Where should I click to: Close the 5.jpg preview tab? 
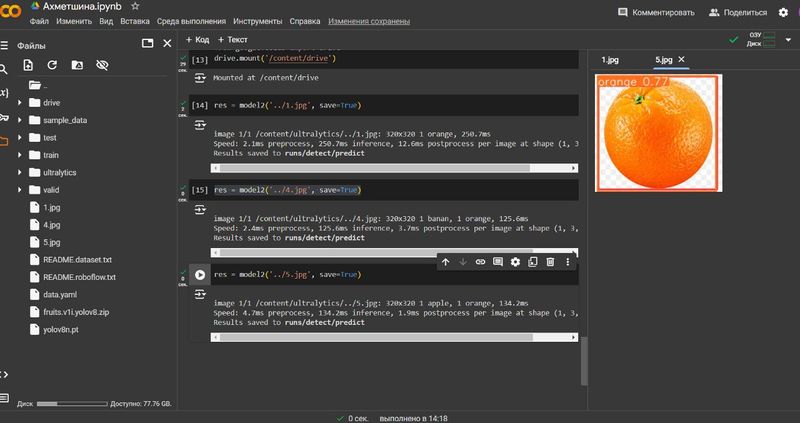pos(681,59)
